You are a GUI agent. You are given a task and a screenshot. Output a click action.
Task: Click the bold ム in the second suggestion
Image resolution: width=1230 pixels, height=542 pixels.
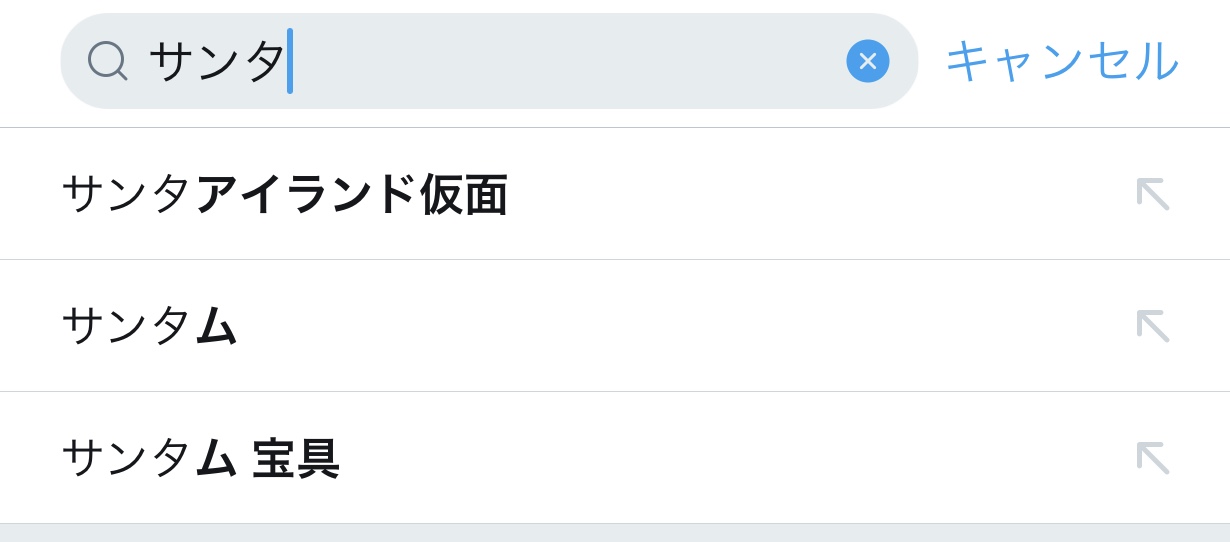tap(216, 326)
